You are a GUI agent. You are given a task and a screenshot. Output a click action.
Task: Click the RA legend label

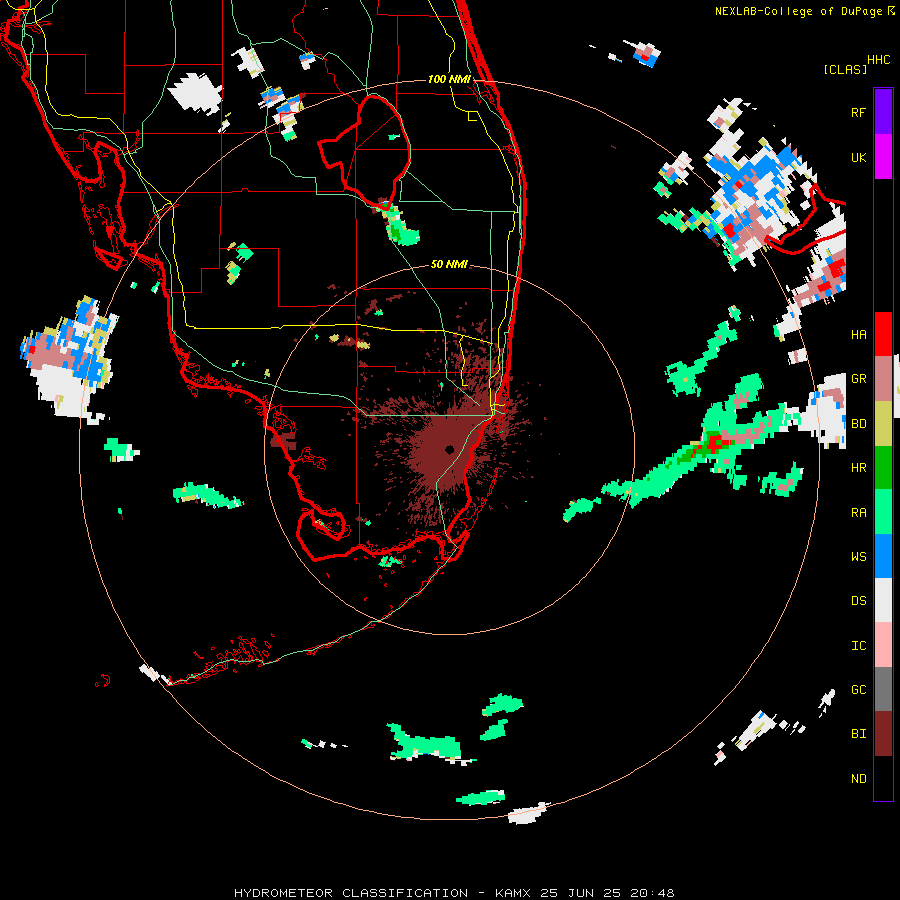coord(858,513)
